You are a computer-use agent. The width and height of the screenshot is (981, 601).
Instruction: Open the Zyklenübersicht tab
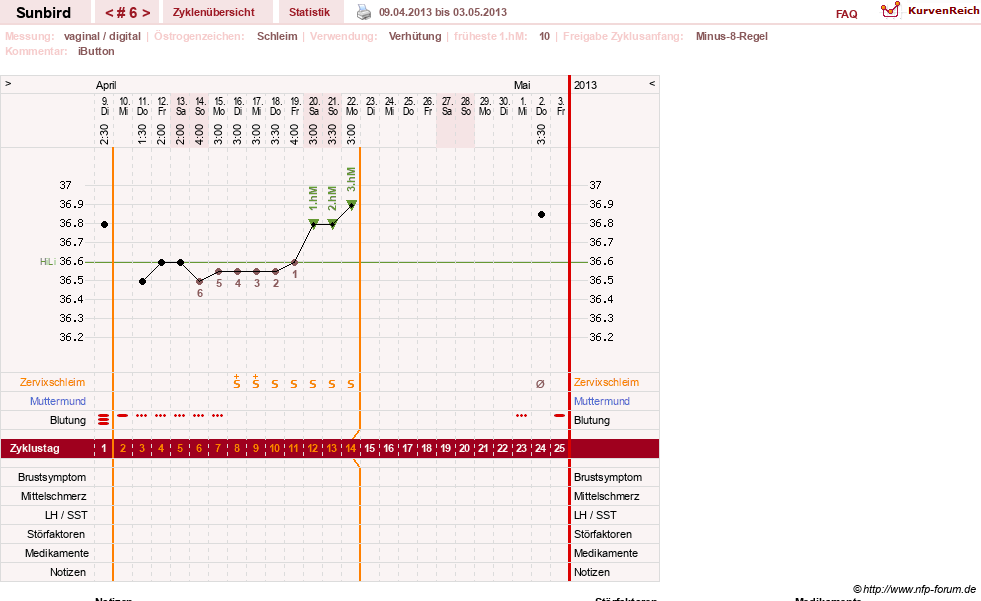(214, 12)
